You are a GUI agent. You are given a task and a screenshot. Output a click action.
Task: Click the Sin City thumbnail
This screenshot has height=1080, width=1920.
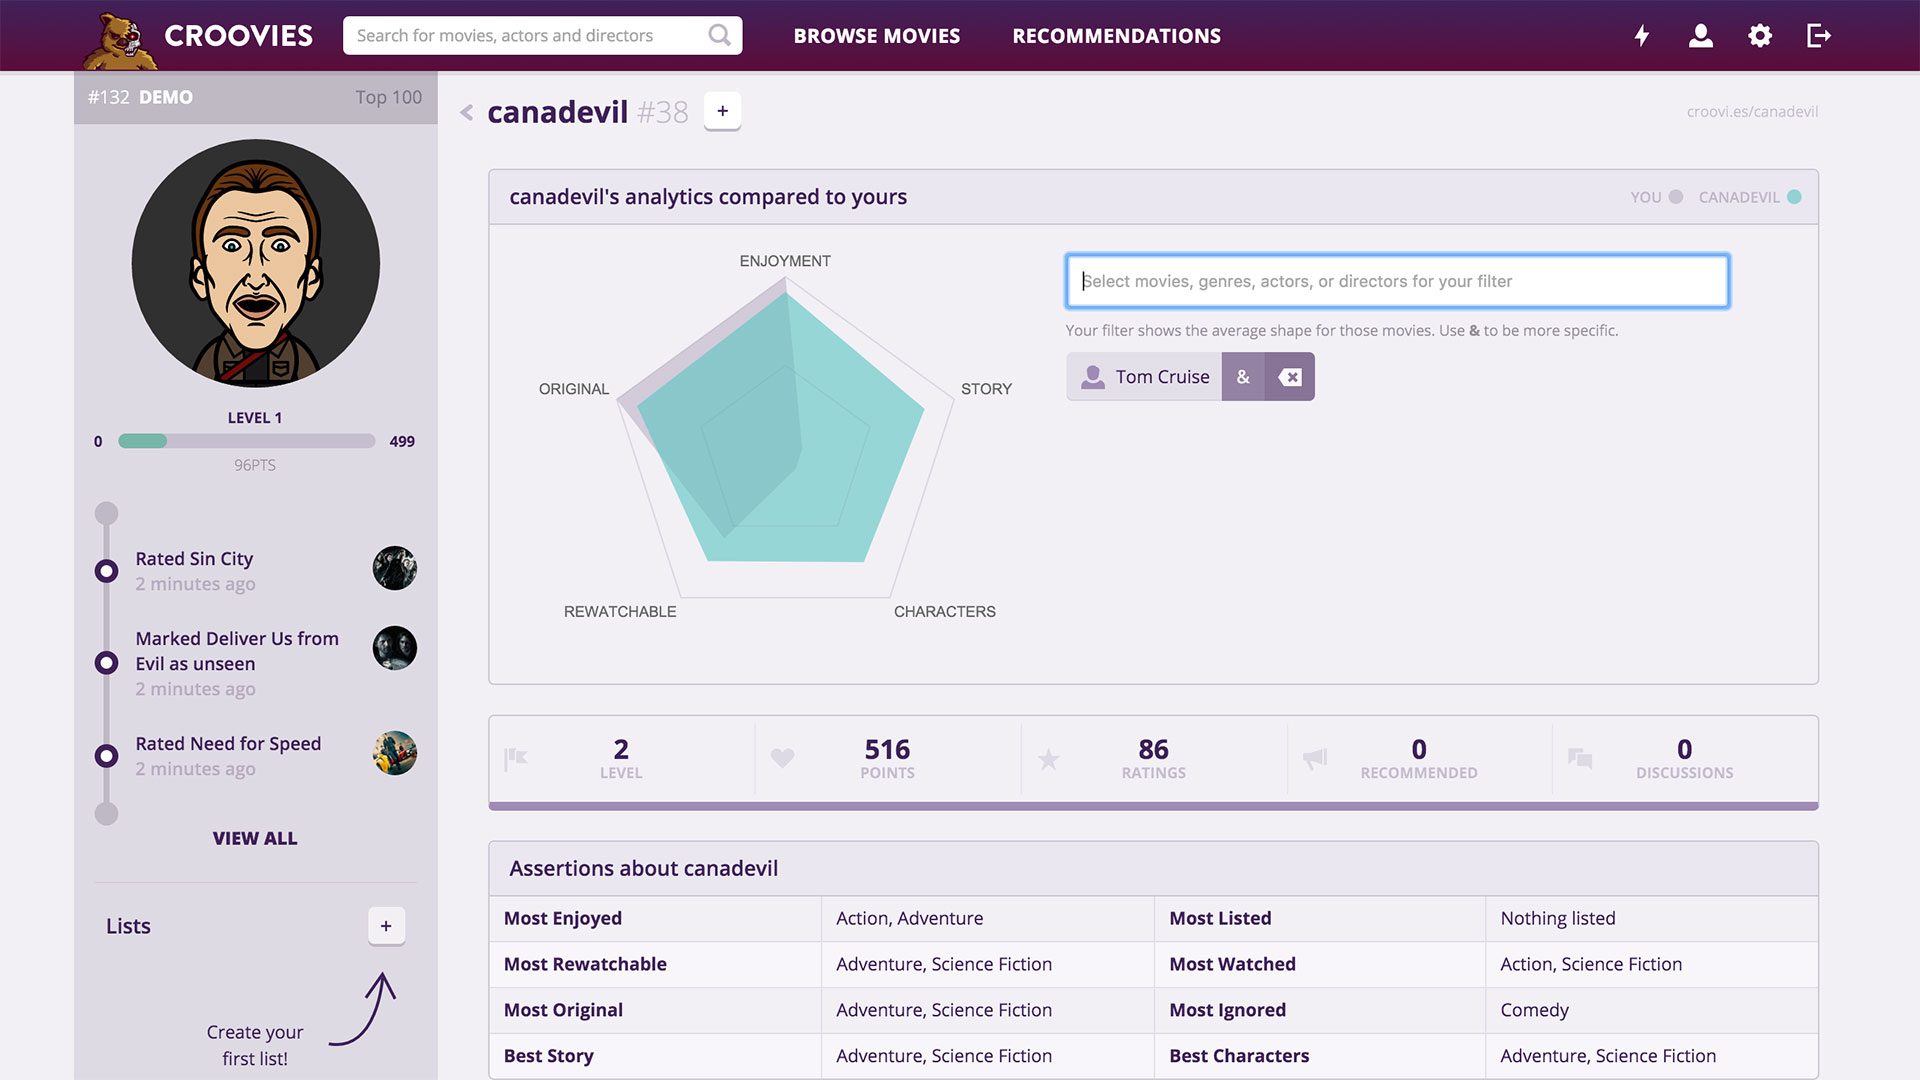(395, 568)
